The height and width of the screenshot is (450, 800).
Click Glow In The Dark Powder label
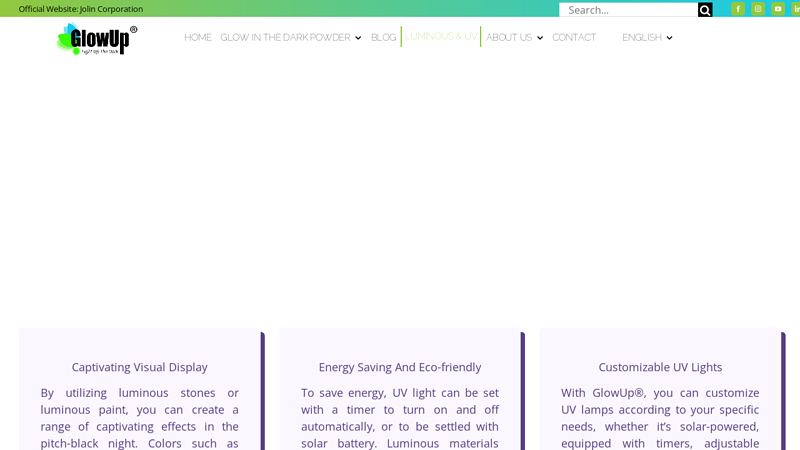click(285, 37)
